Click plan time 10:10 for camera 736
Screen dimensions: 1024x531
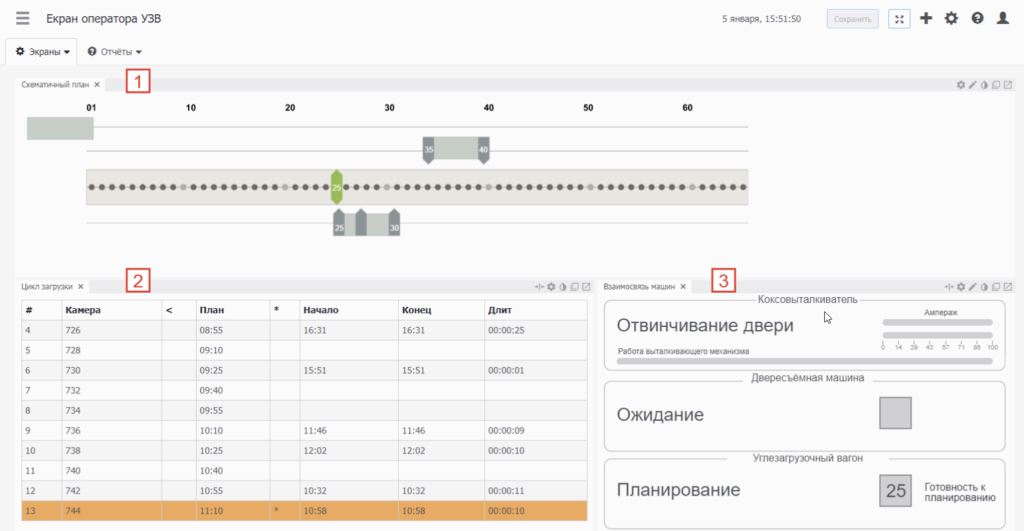coord(211,430)
